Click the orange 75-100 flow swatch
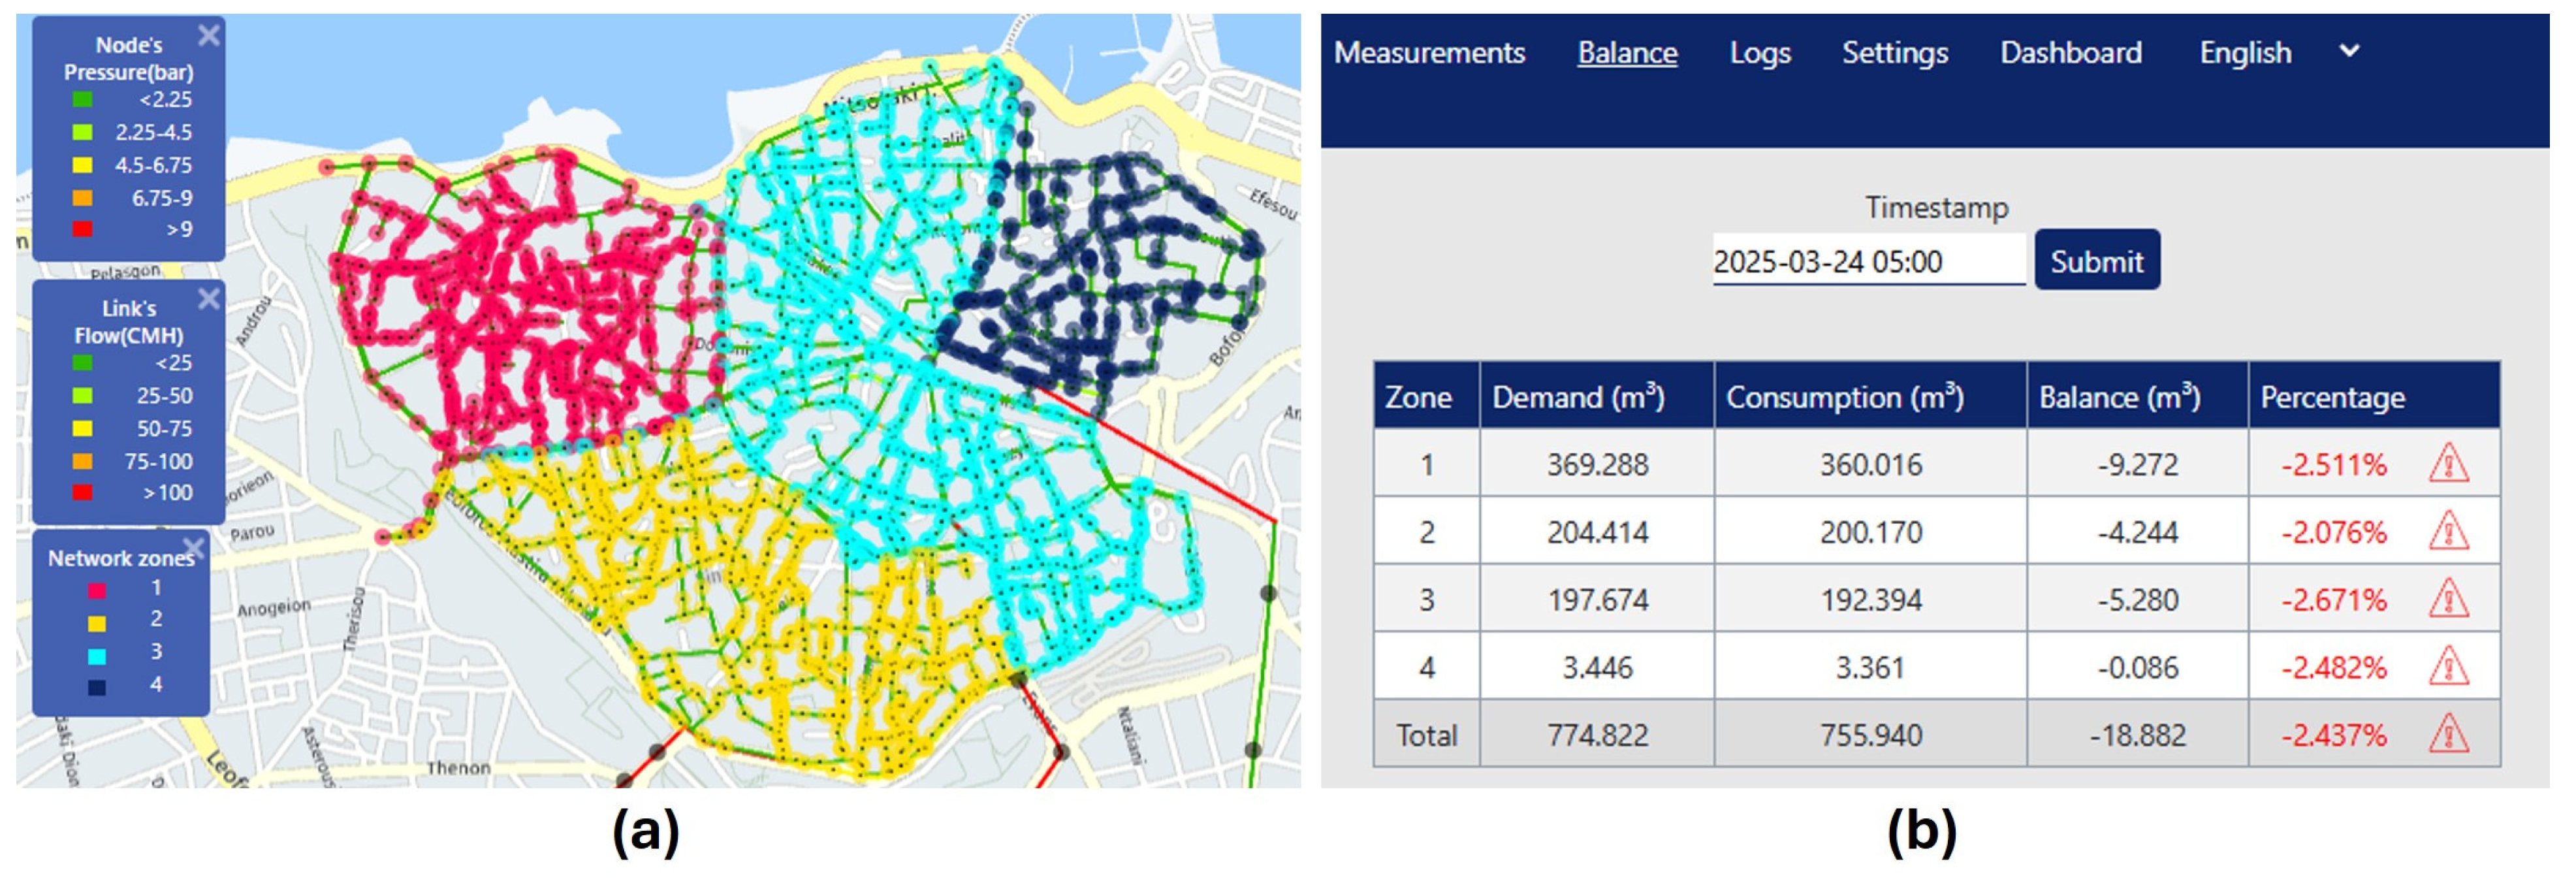Screen dimensions: 2576x881 point(83,461)
